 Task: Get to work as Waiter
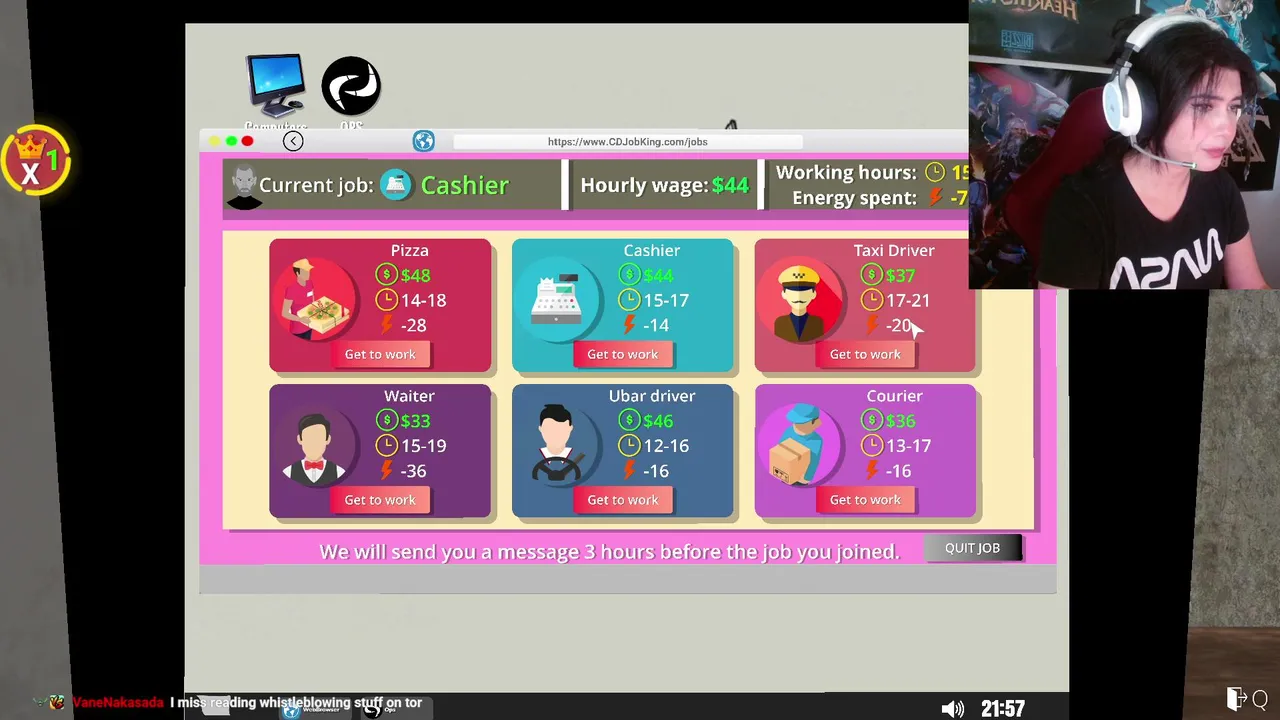[380, 500]
